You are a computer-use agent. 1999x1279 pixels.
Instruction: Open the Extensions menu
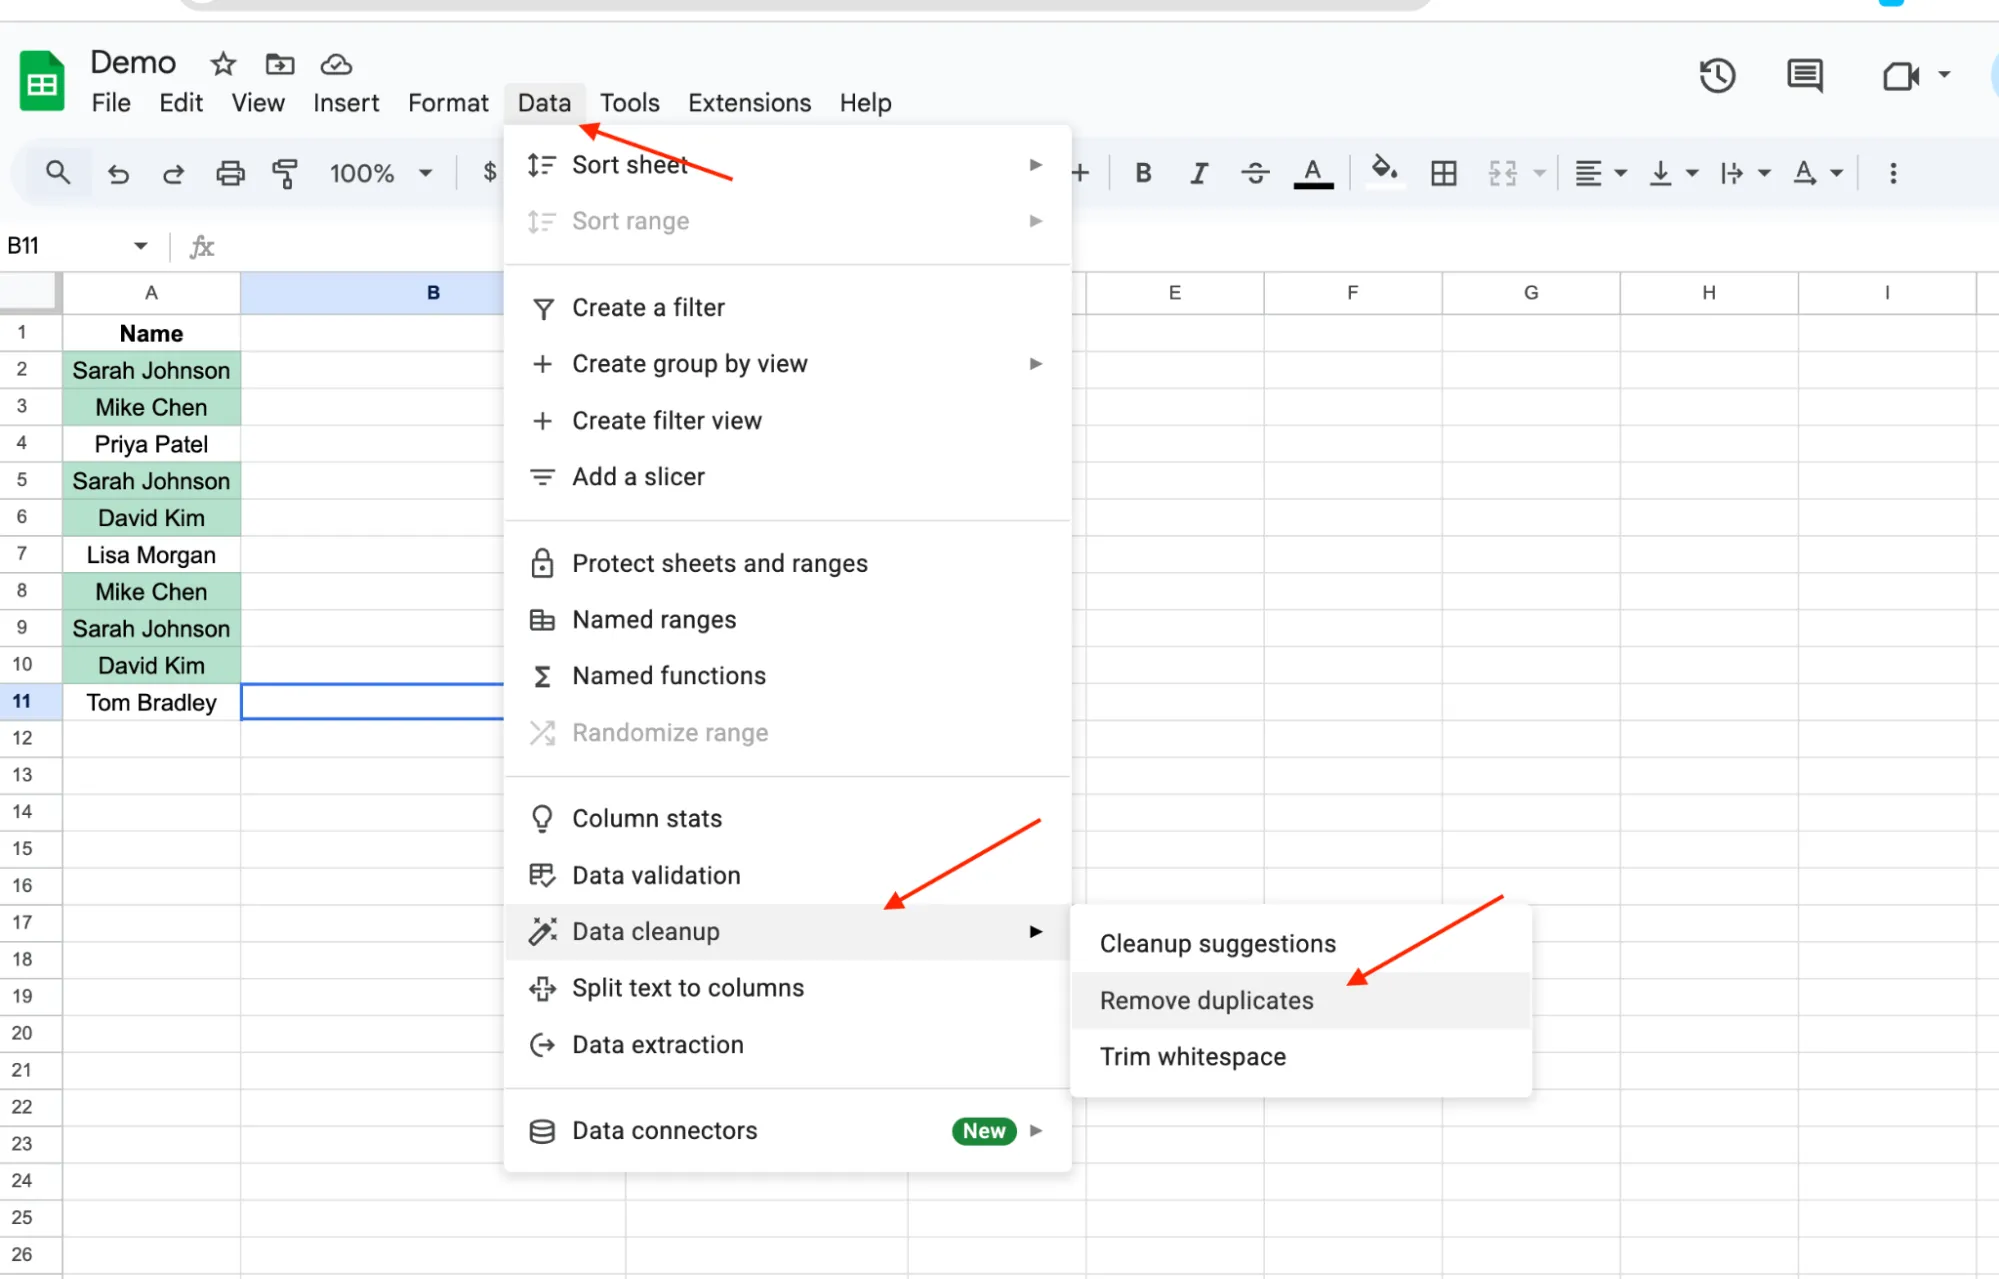tap(748, 102)
